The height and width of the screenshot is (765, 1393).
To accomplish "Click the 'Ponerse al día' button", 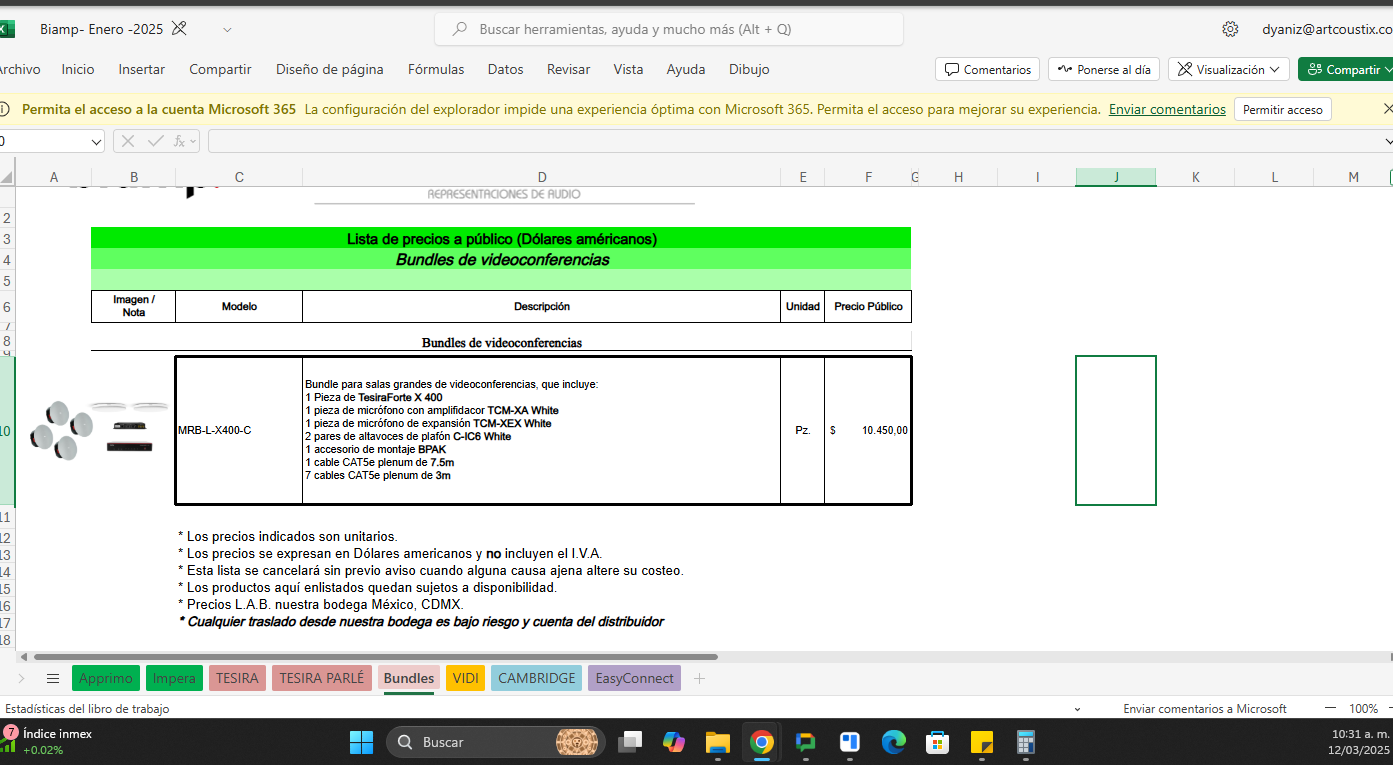I will pos(1104,69).
